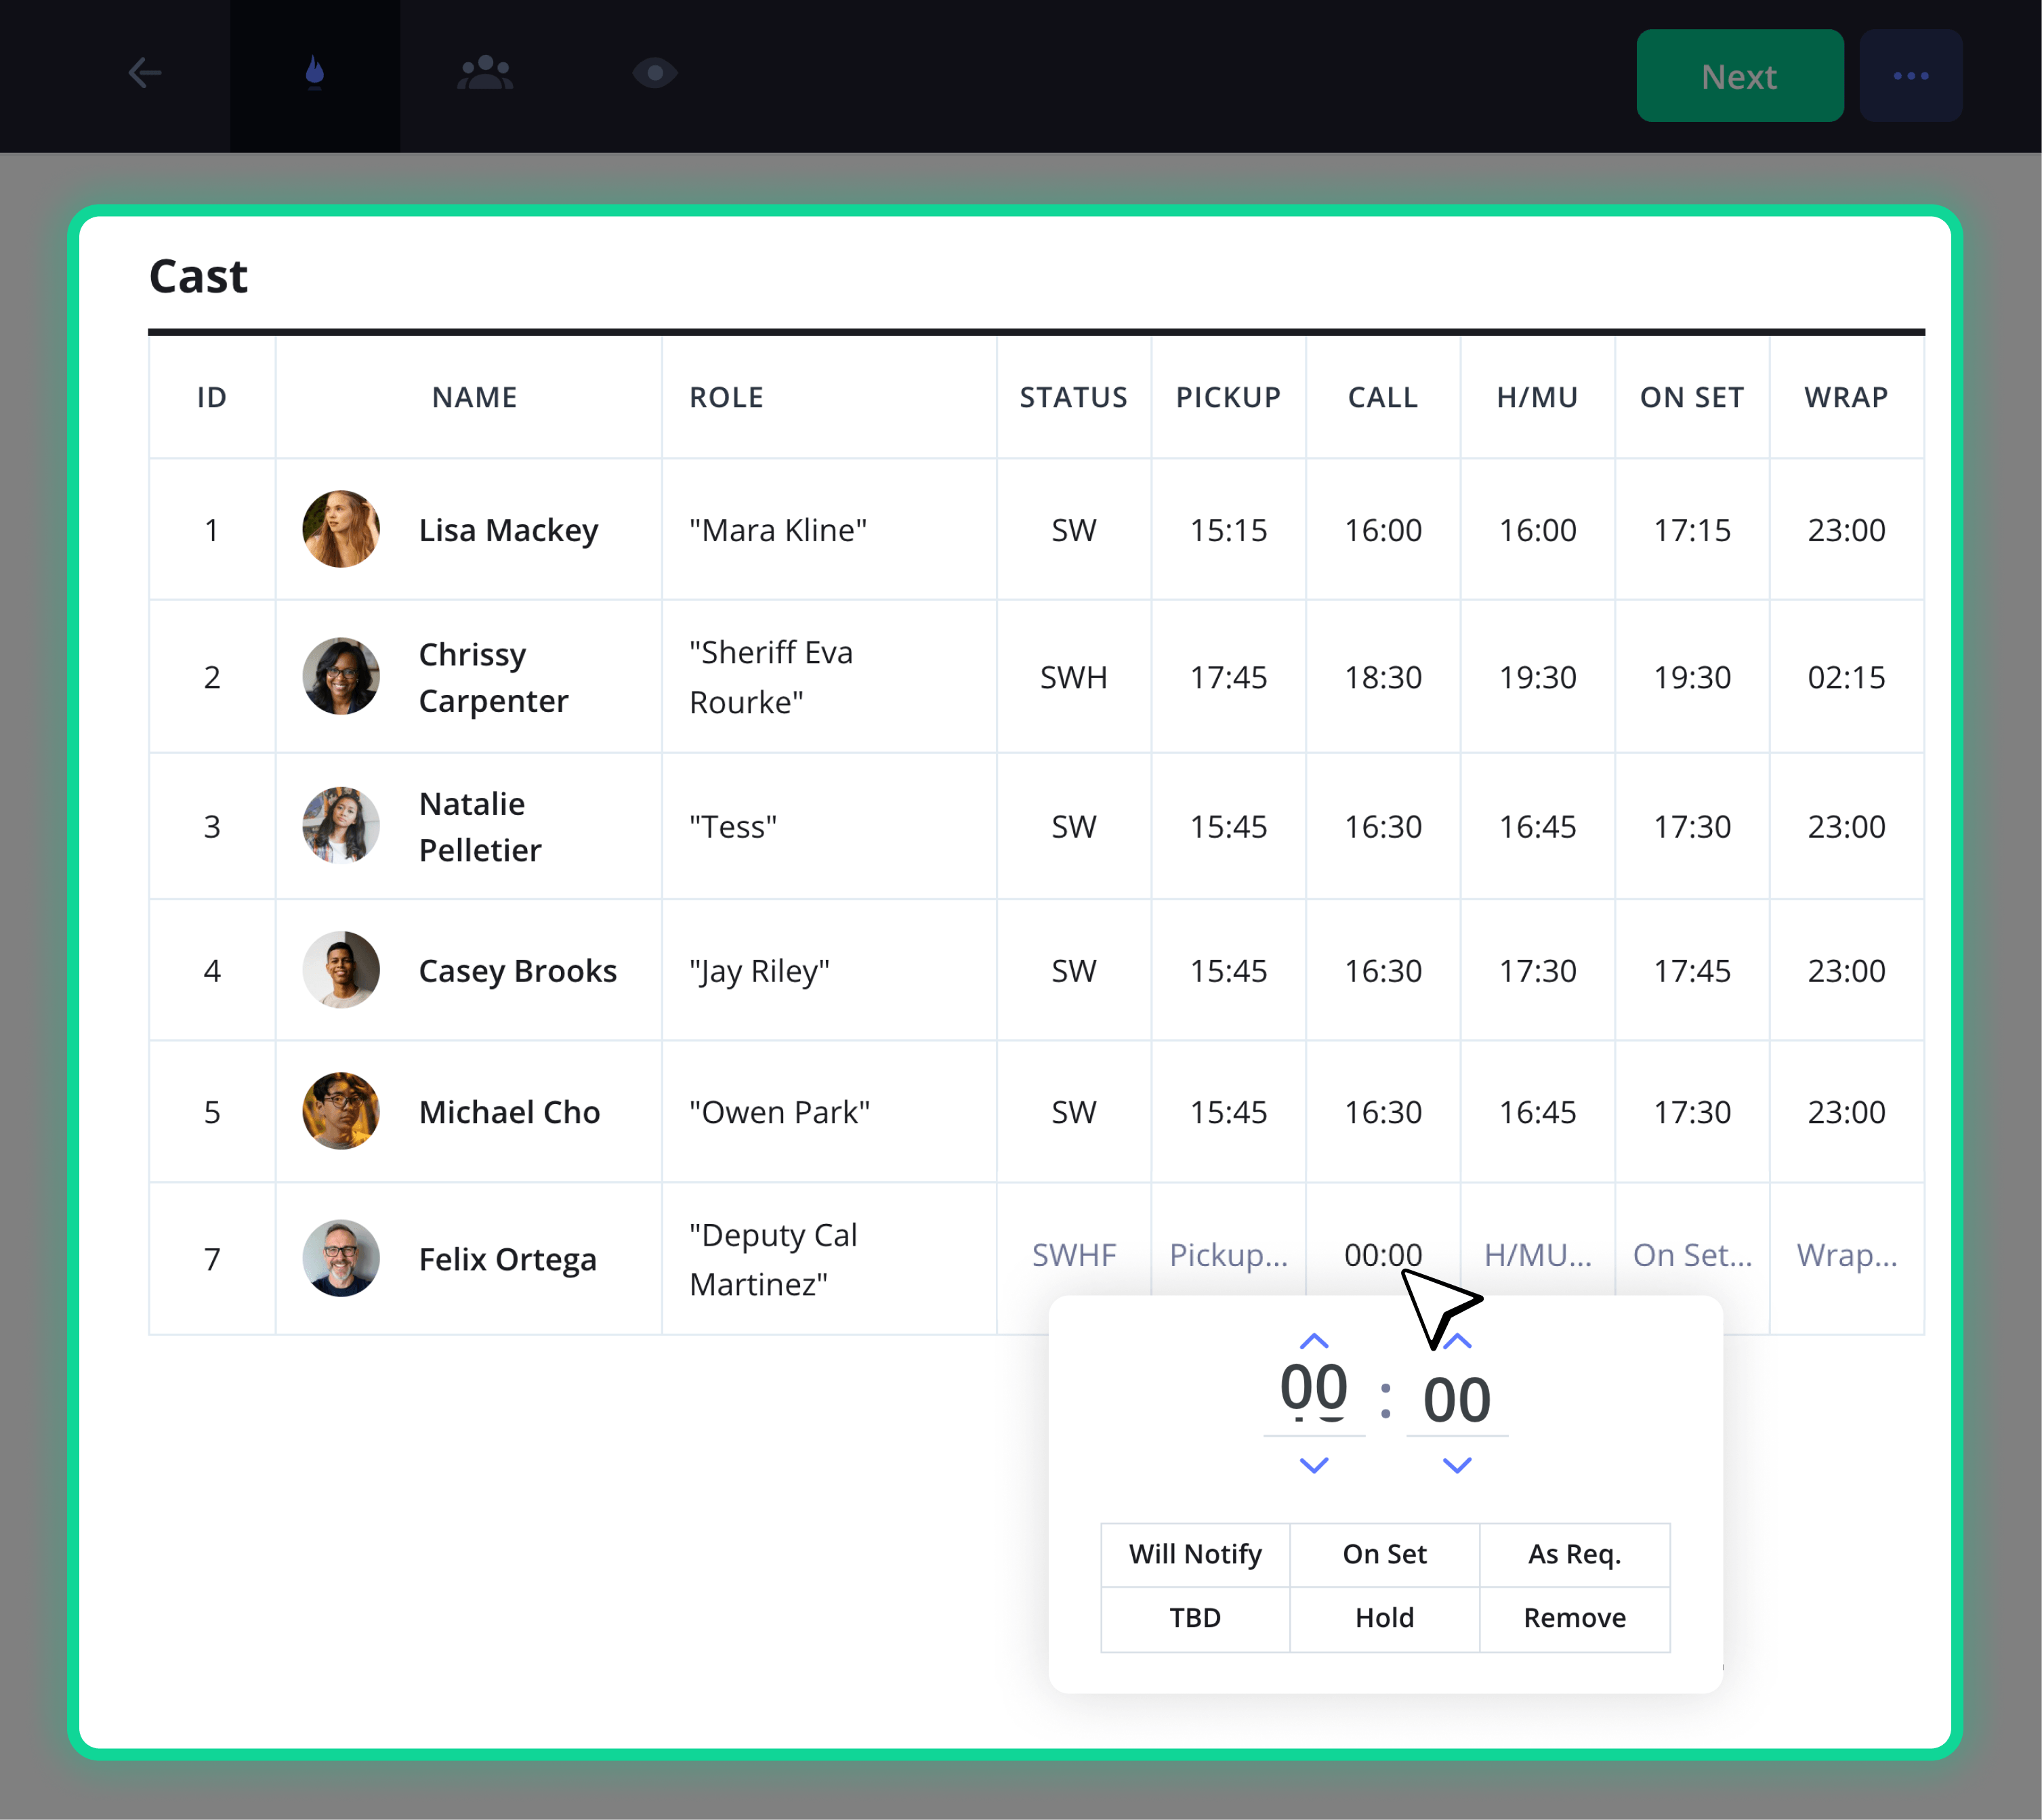Click the ID column header
Screen dimensions: 2042x1820
pos(212,397)
